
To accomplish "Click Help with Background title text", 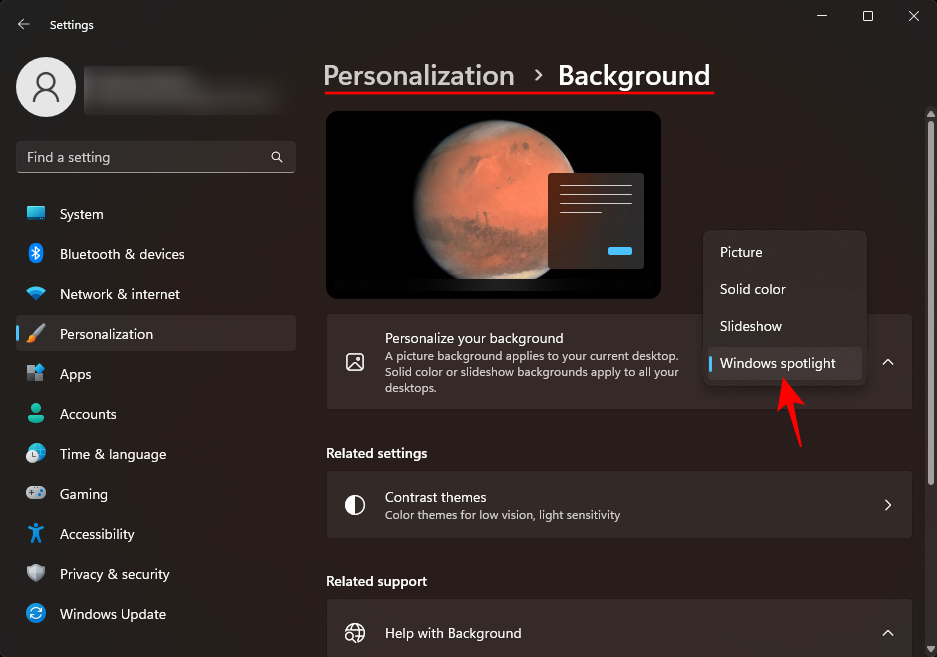I will (x=453, y=633).
